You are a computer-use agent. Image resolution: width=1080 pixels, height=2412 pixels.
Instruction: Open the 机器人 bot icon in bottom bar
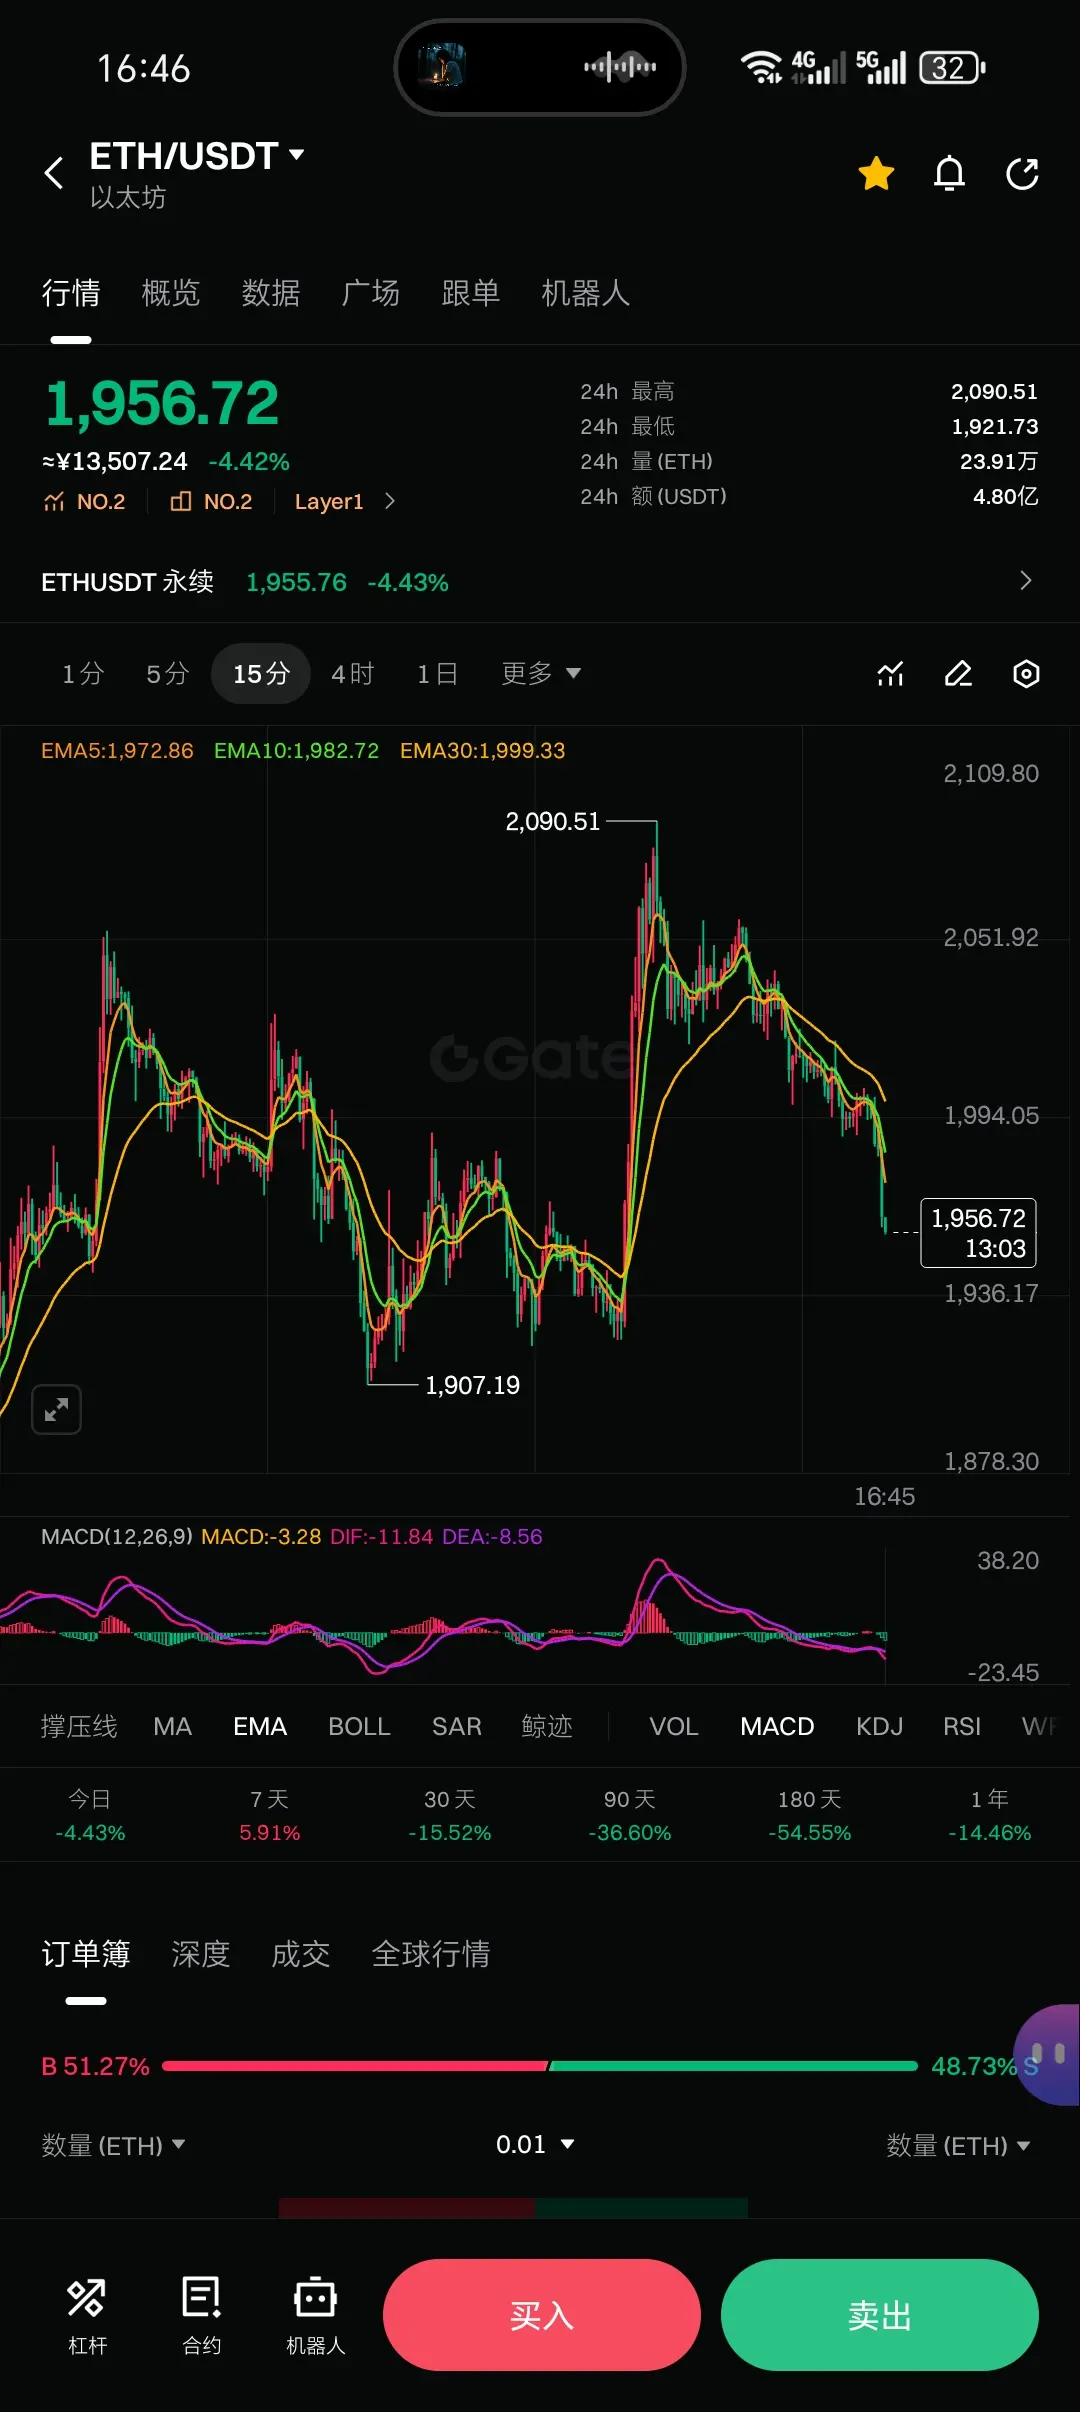pos(315,2315)
